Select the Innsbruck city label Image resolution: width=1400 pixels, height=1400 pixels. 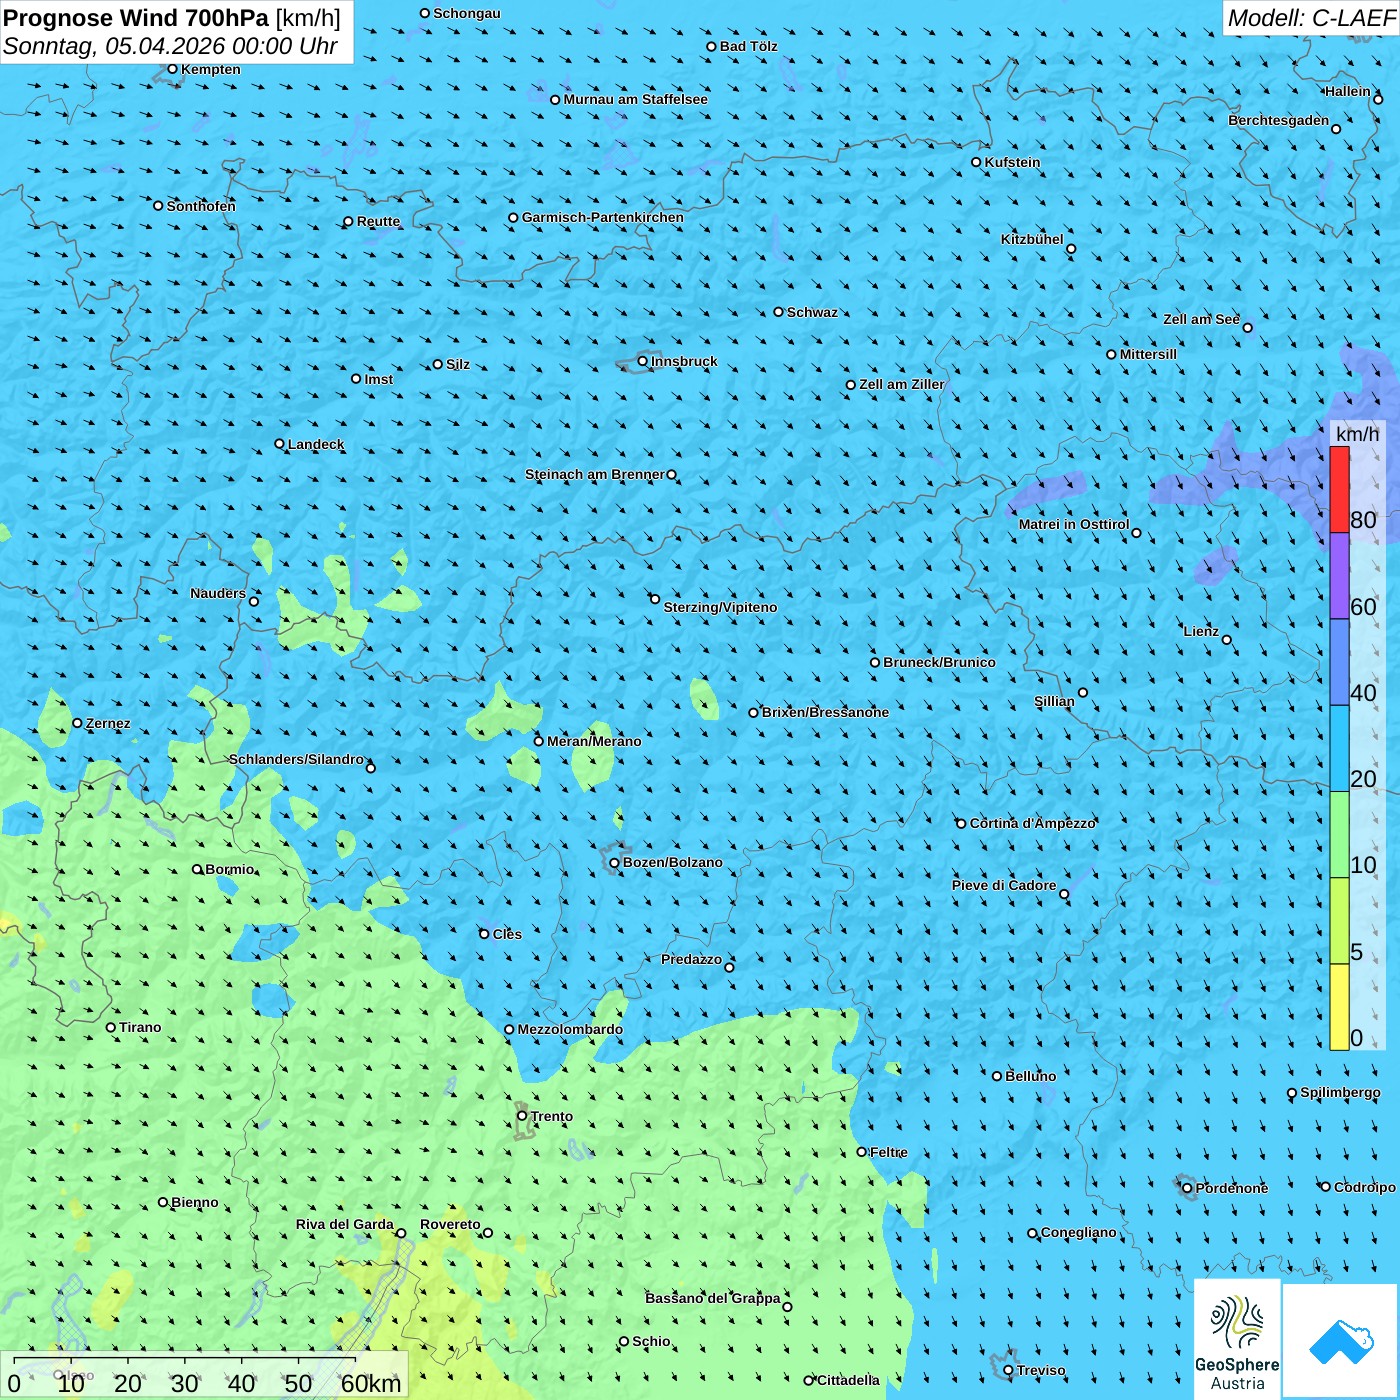point(684,361)
